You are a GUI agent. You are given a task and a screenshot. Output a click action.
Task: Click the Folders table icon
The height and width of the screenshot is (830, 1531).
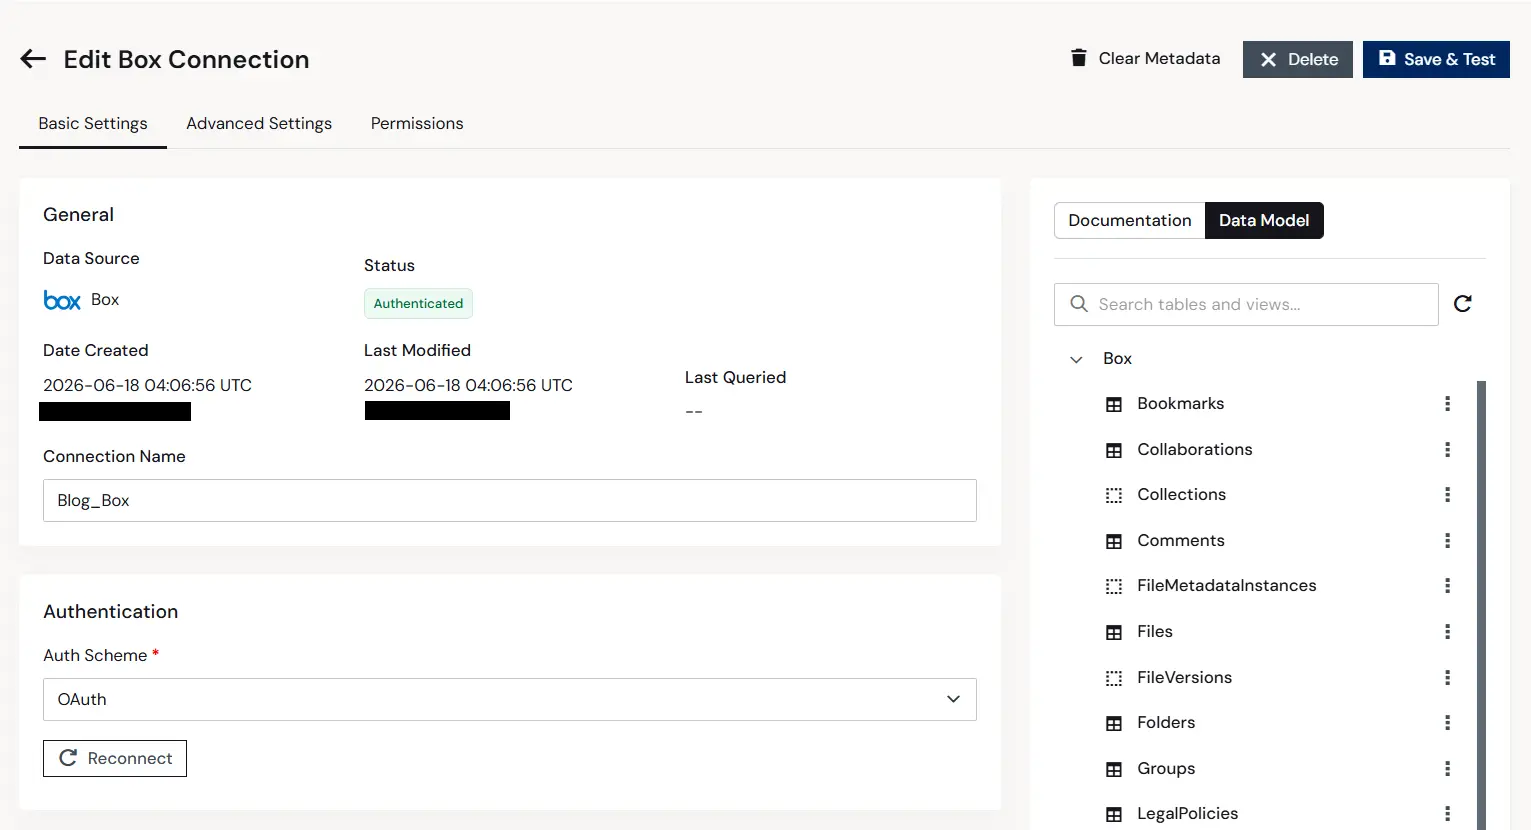1114,723
